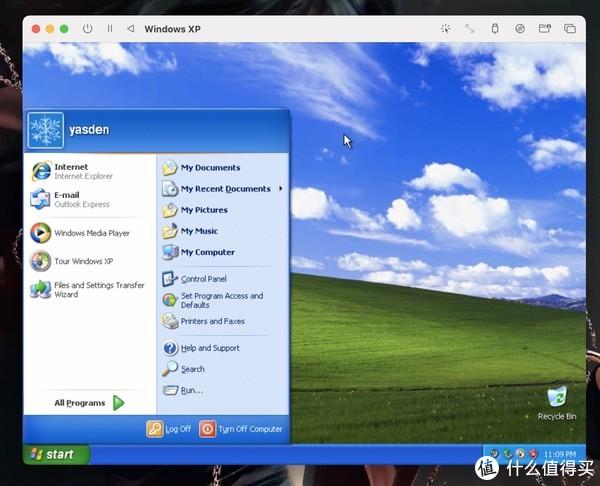Pause the Windows XP virtual machine
This screenshot has height=486, width=600.
(x=110, y=29)
